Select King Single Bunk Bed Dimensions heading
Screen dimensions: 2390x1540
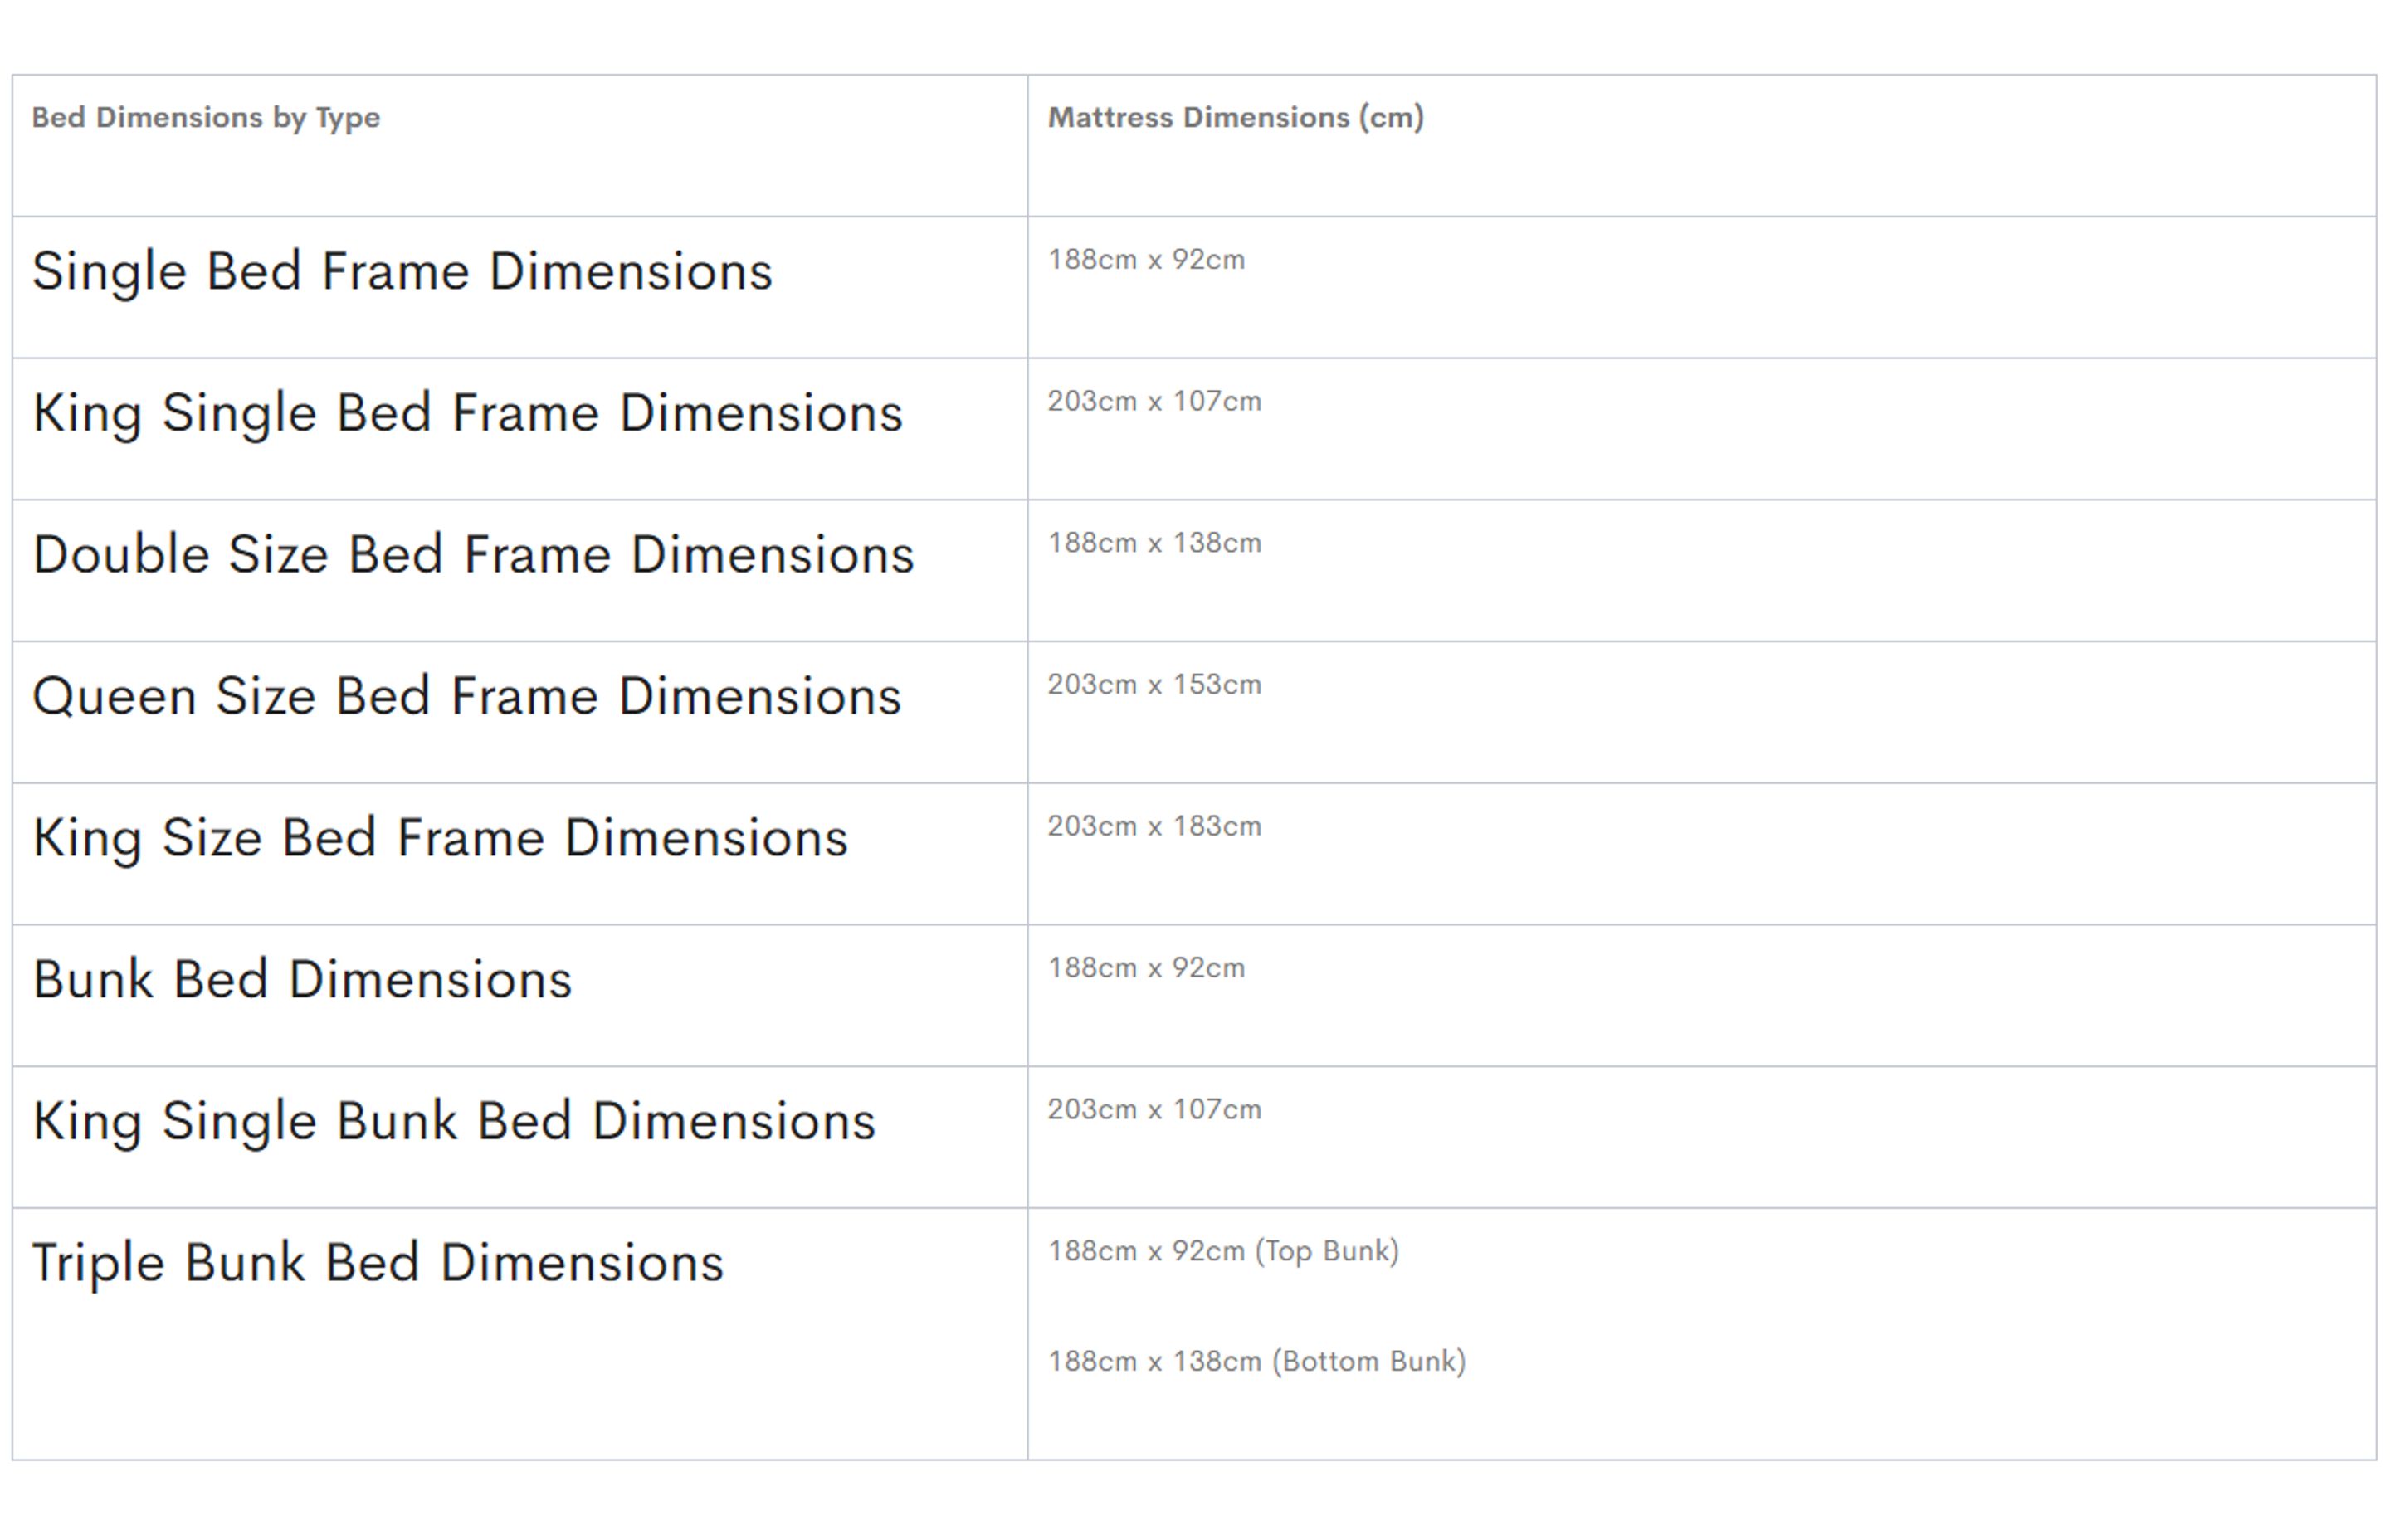(x=454, y=1122)
